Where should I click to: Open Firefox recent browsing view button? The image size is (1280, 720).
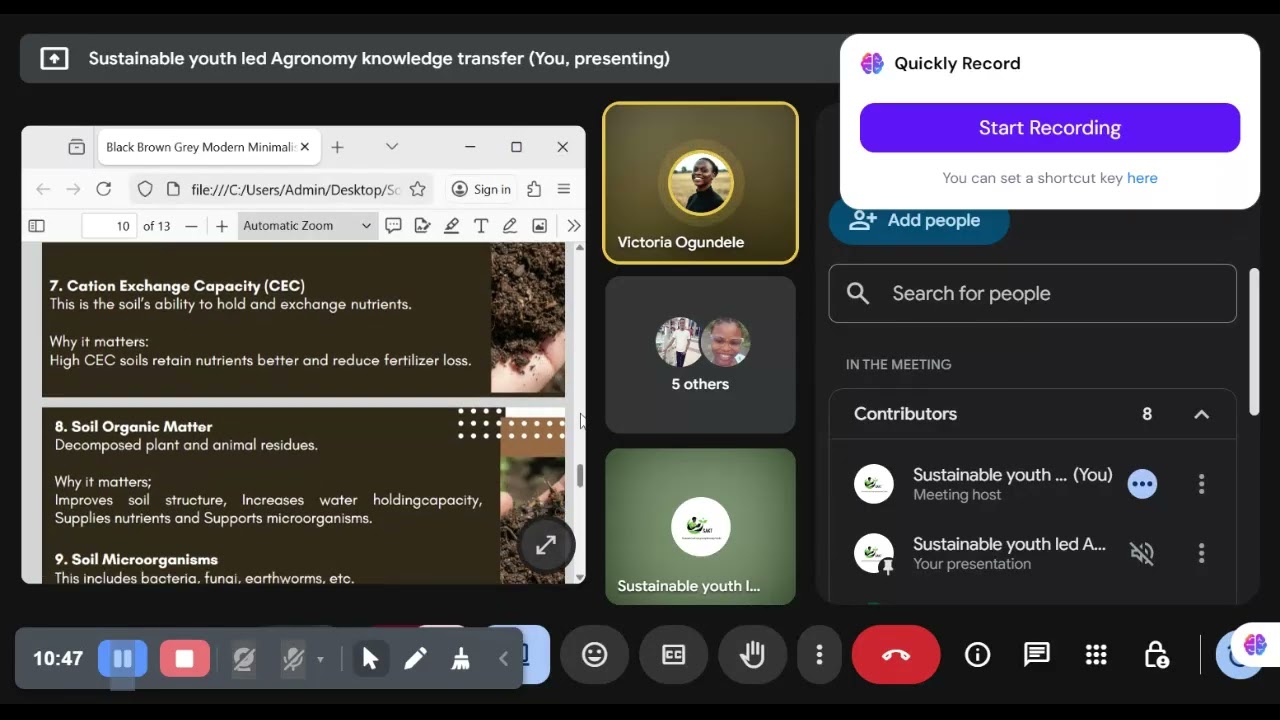[76, 147]
